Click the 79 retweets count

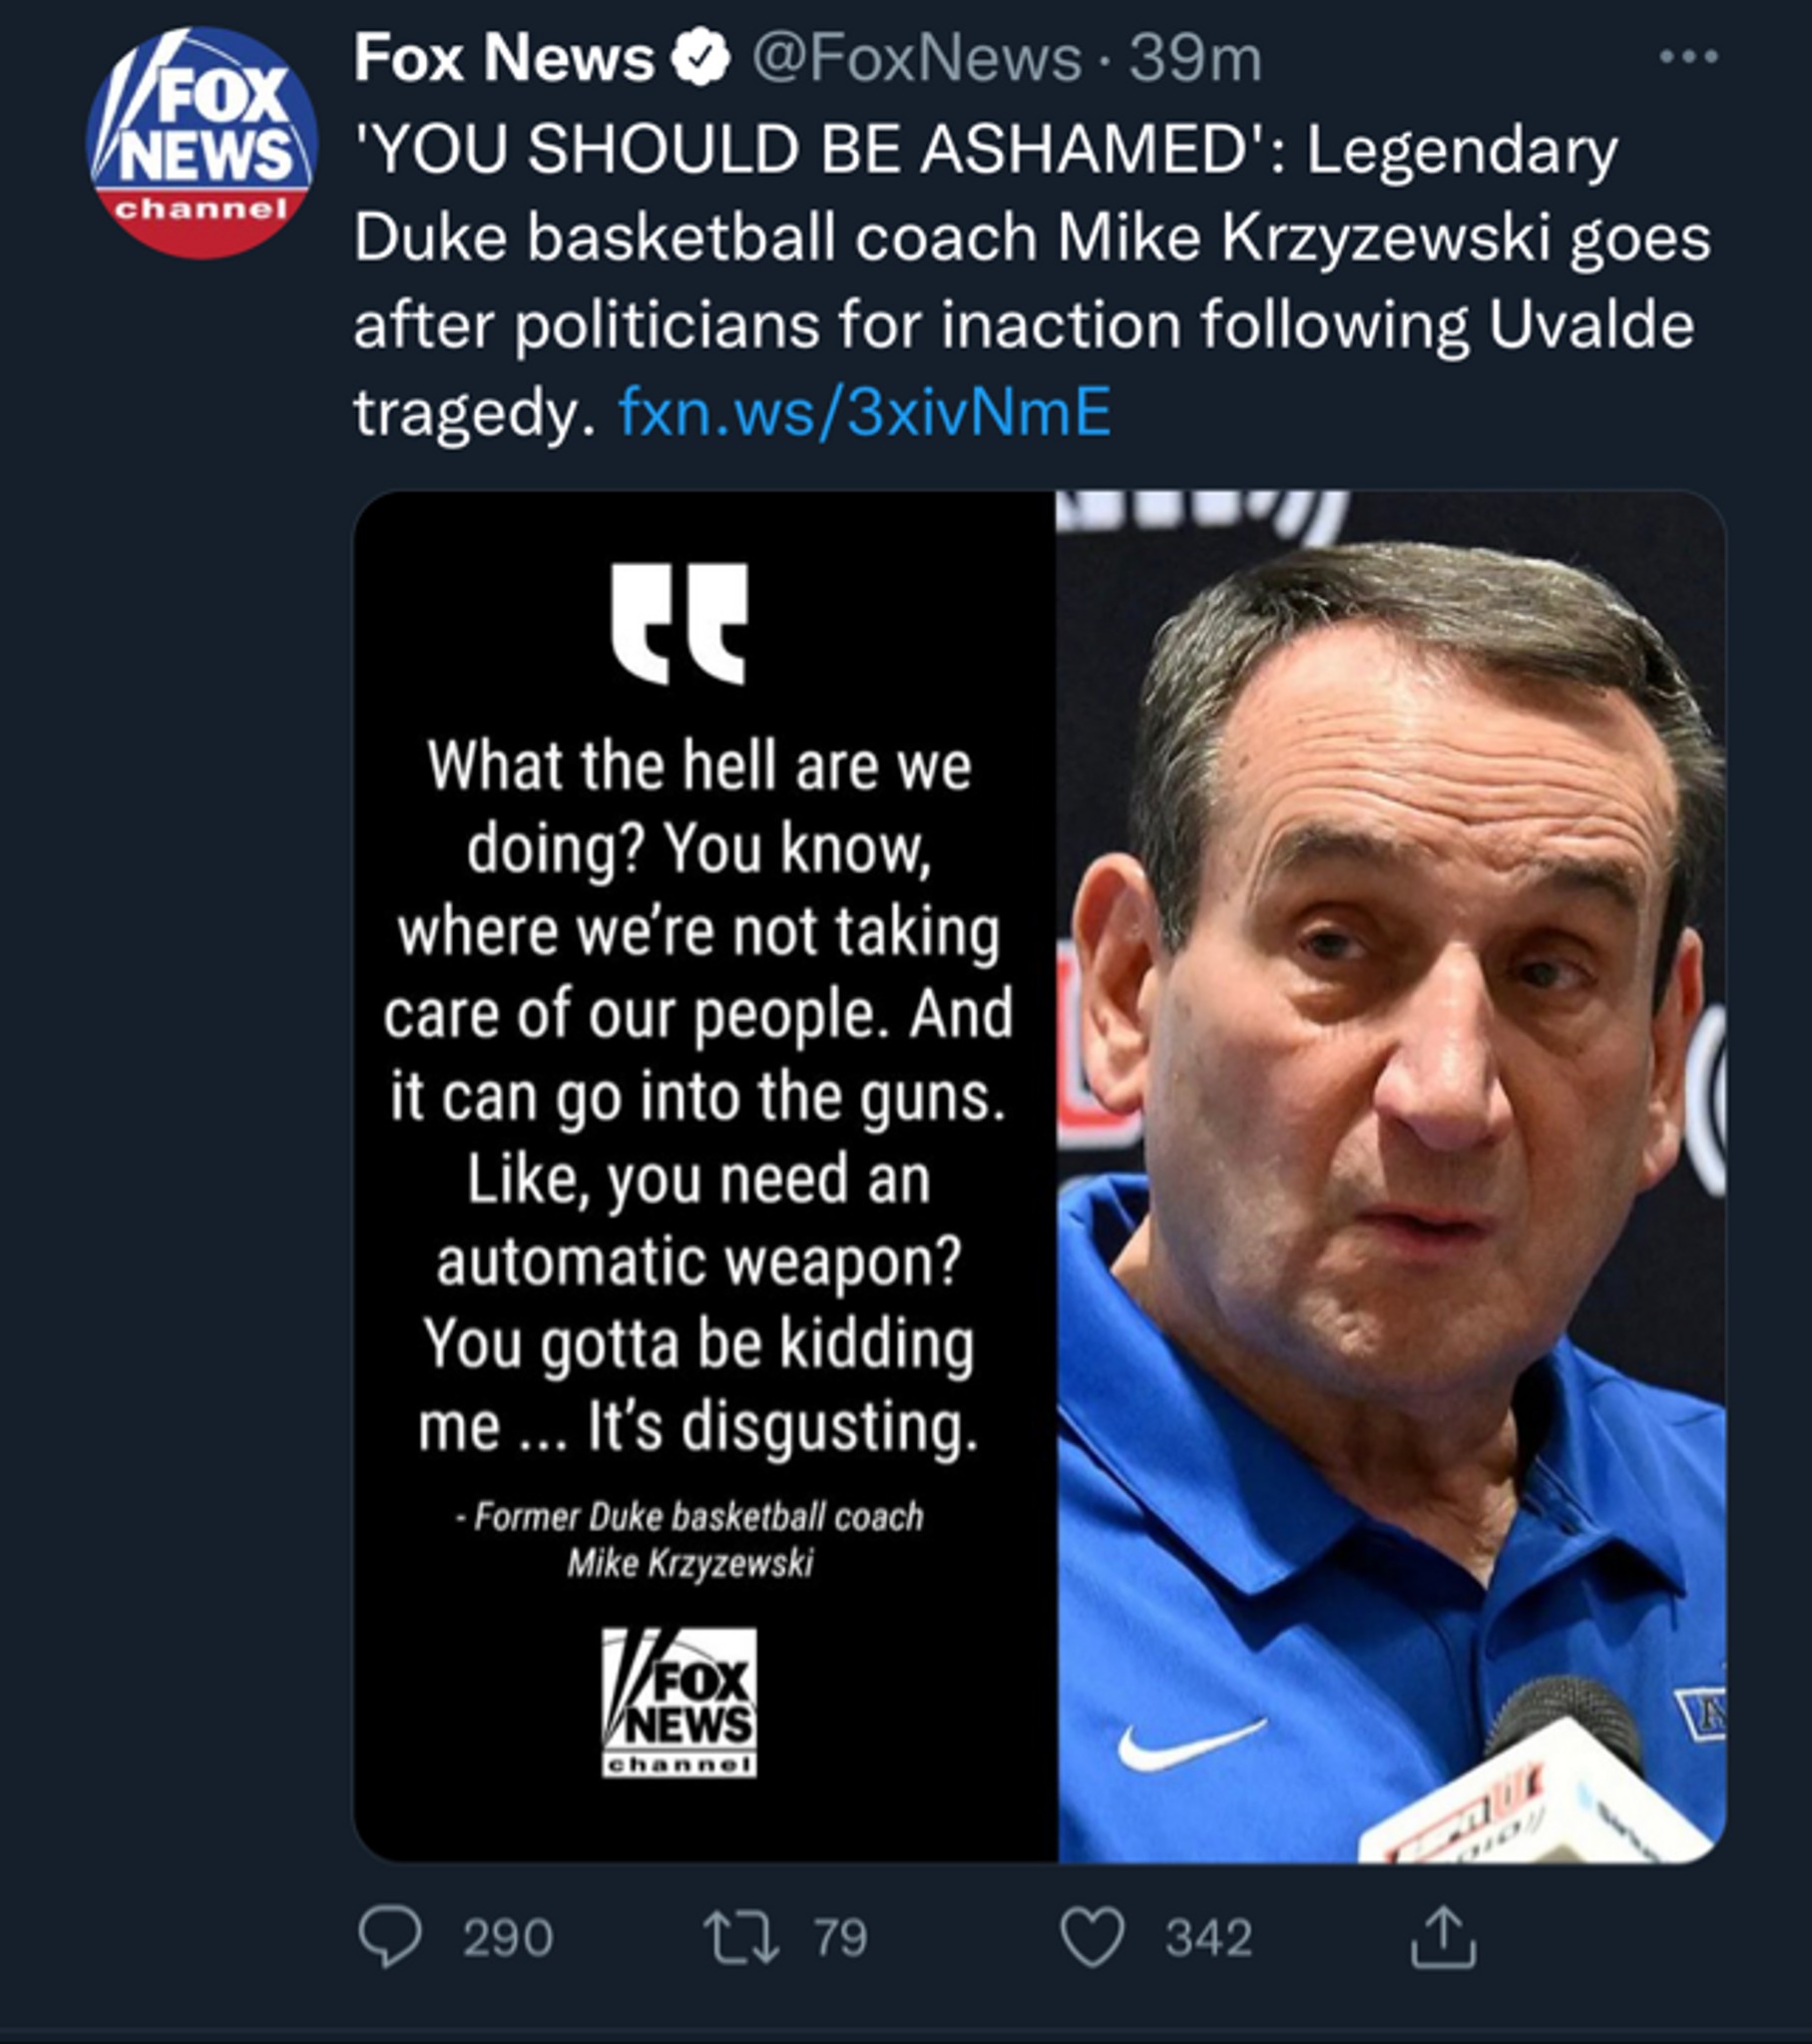[840, 1937]
